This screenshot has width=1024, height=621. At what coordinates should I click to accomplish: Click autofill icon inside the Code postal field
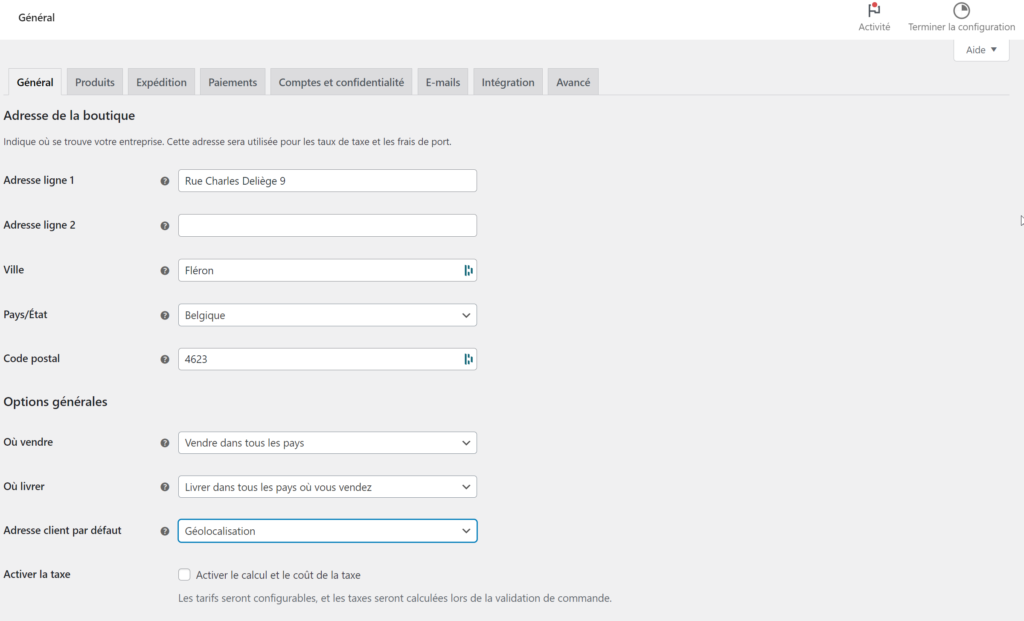click(x=468, y=359)
